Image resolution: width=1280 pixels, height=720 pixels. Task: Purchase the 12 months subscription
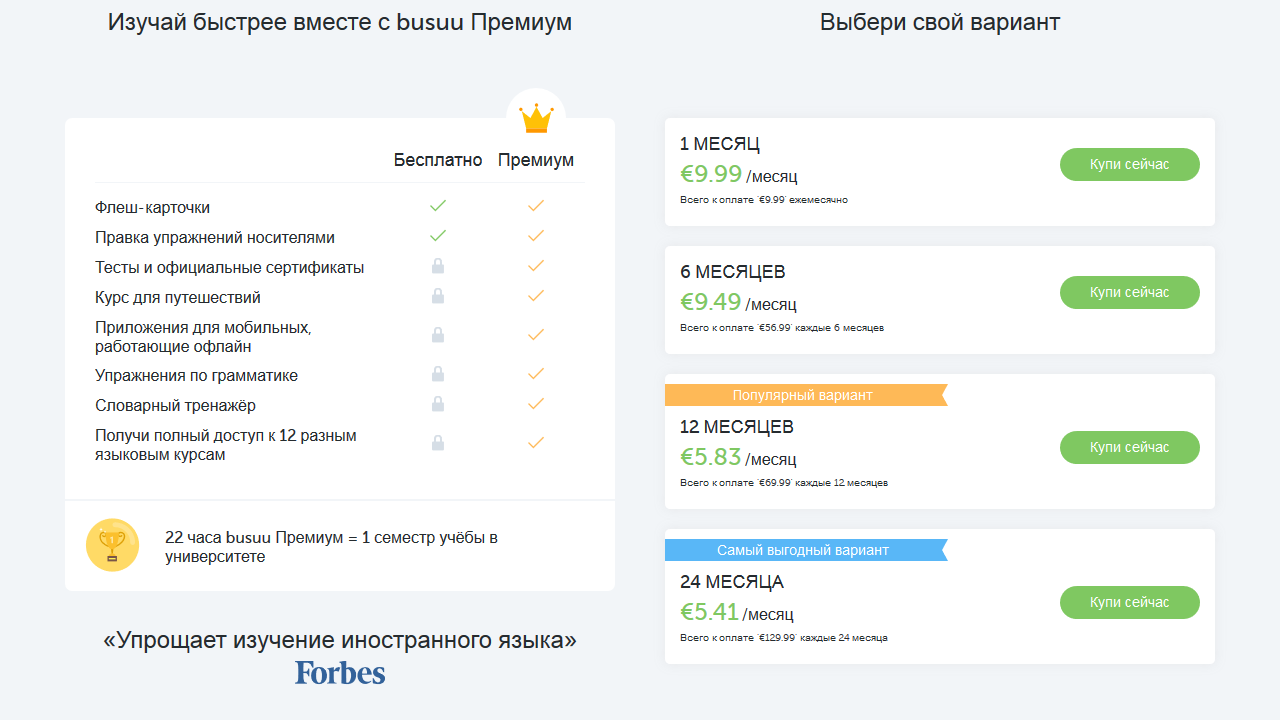[x=1129, y=447]
